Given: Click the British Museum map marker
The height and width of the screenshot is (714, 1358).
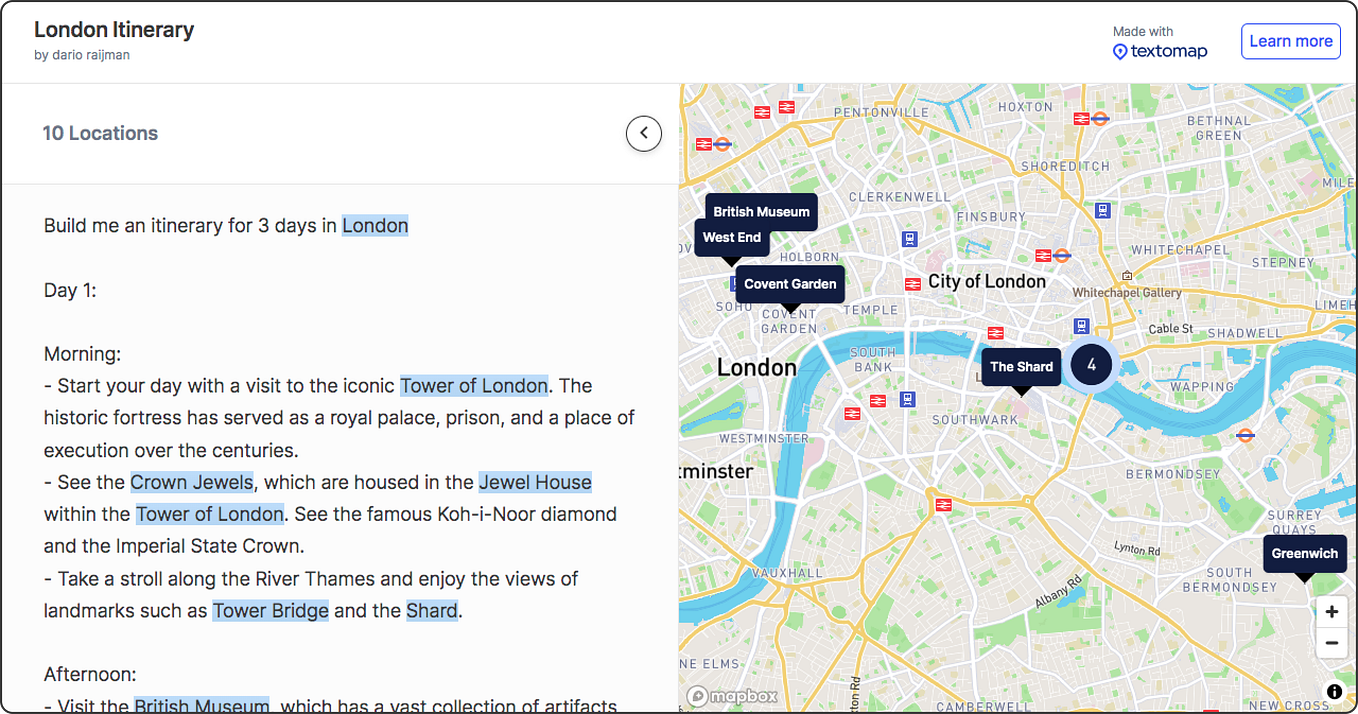Looking at the screenshot, I should [x=761, y=211].
